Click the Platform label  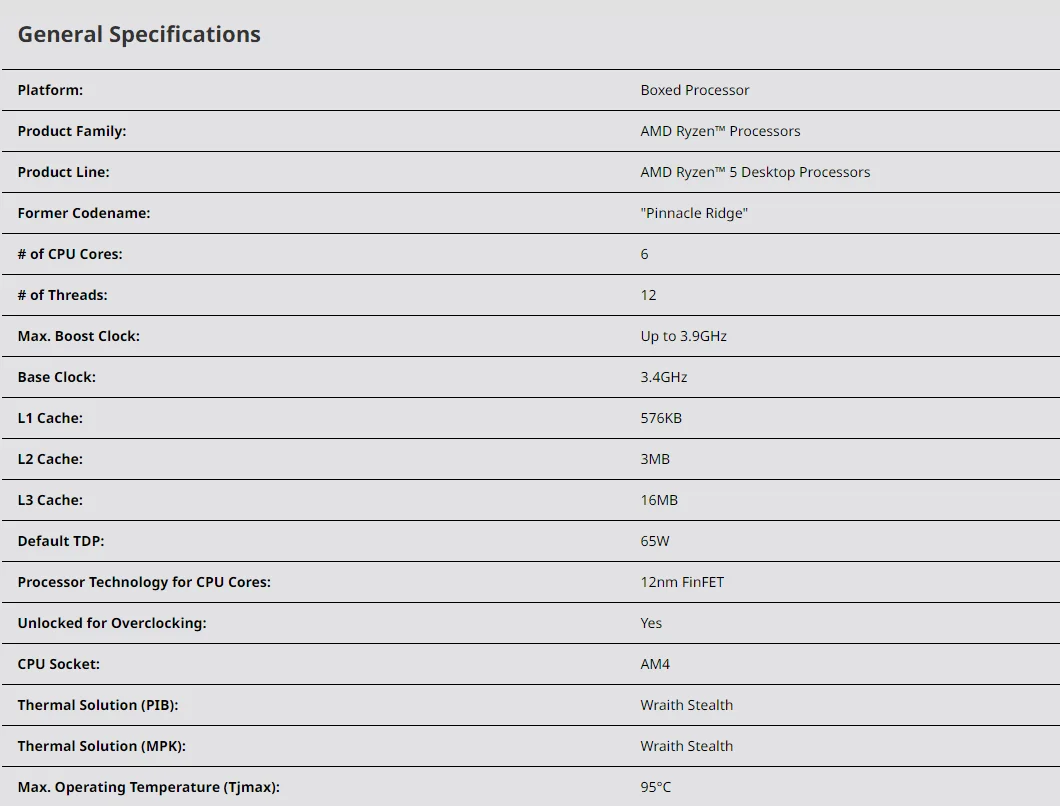(50, 90)
